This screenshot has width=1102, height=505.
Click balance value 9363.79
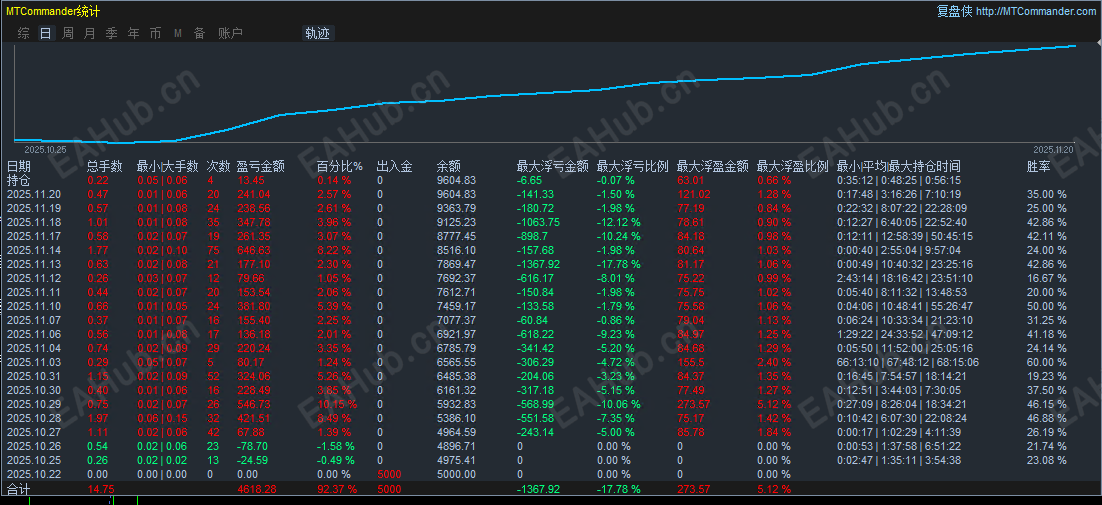[x=456, y=208]
